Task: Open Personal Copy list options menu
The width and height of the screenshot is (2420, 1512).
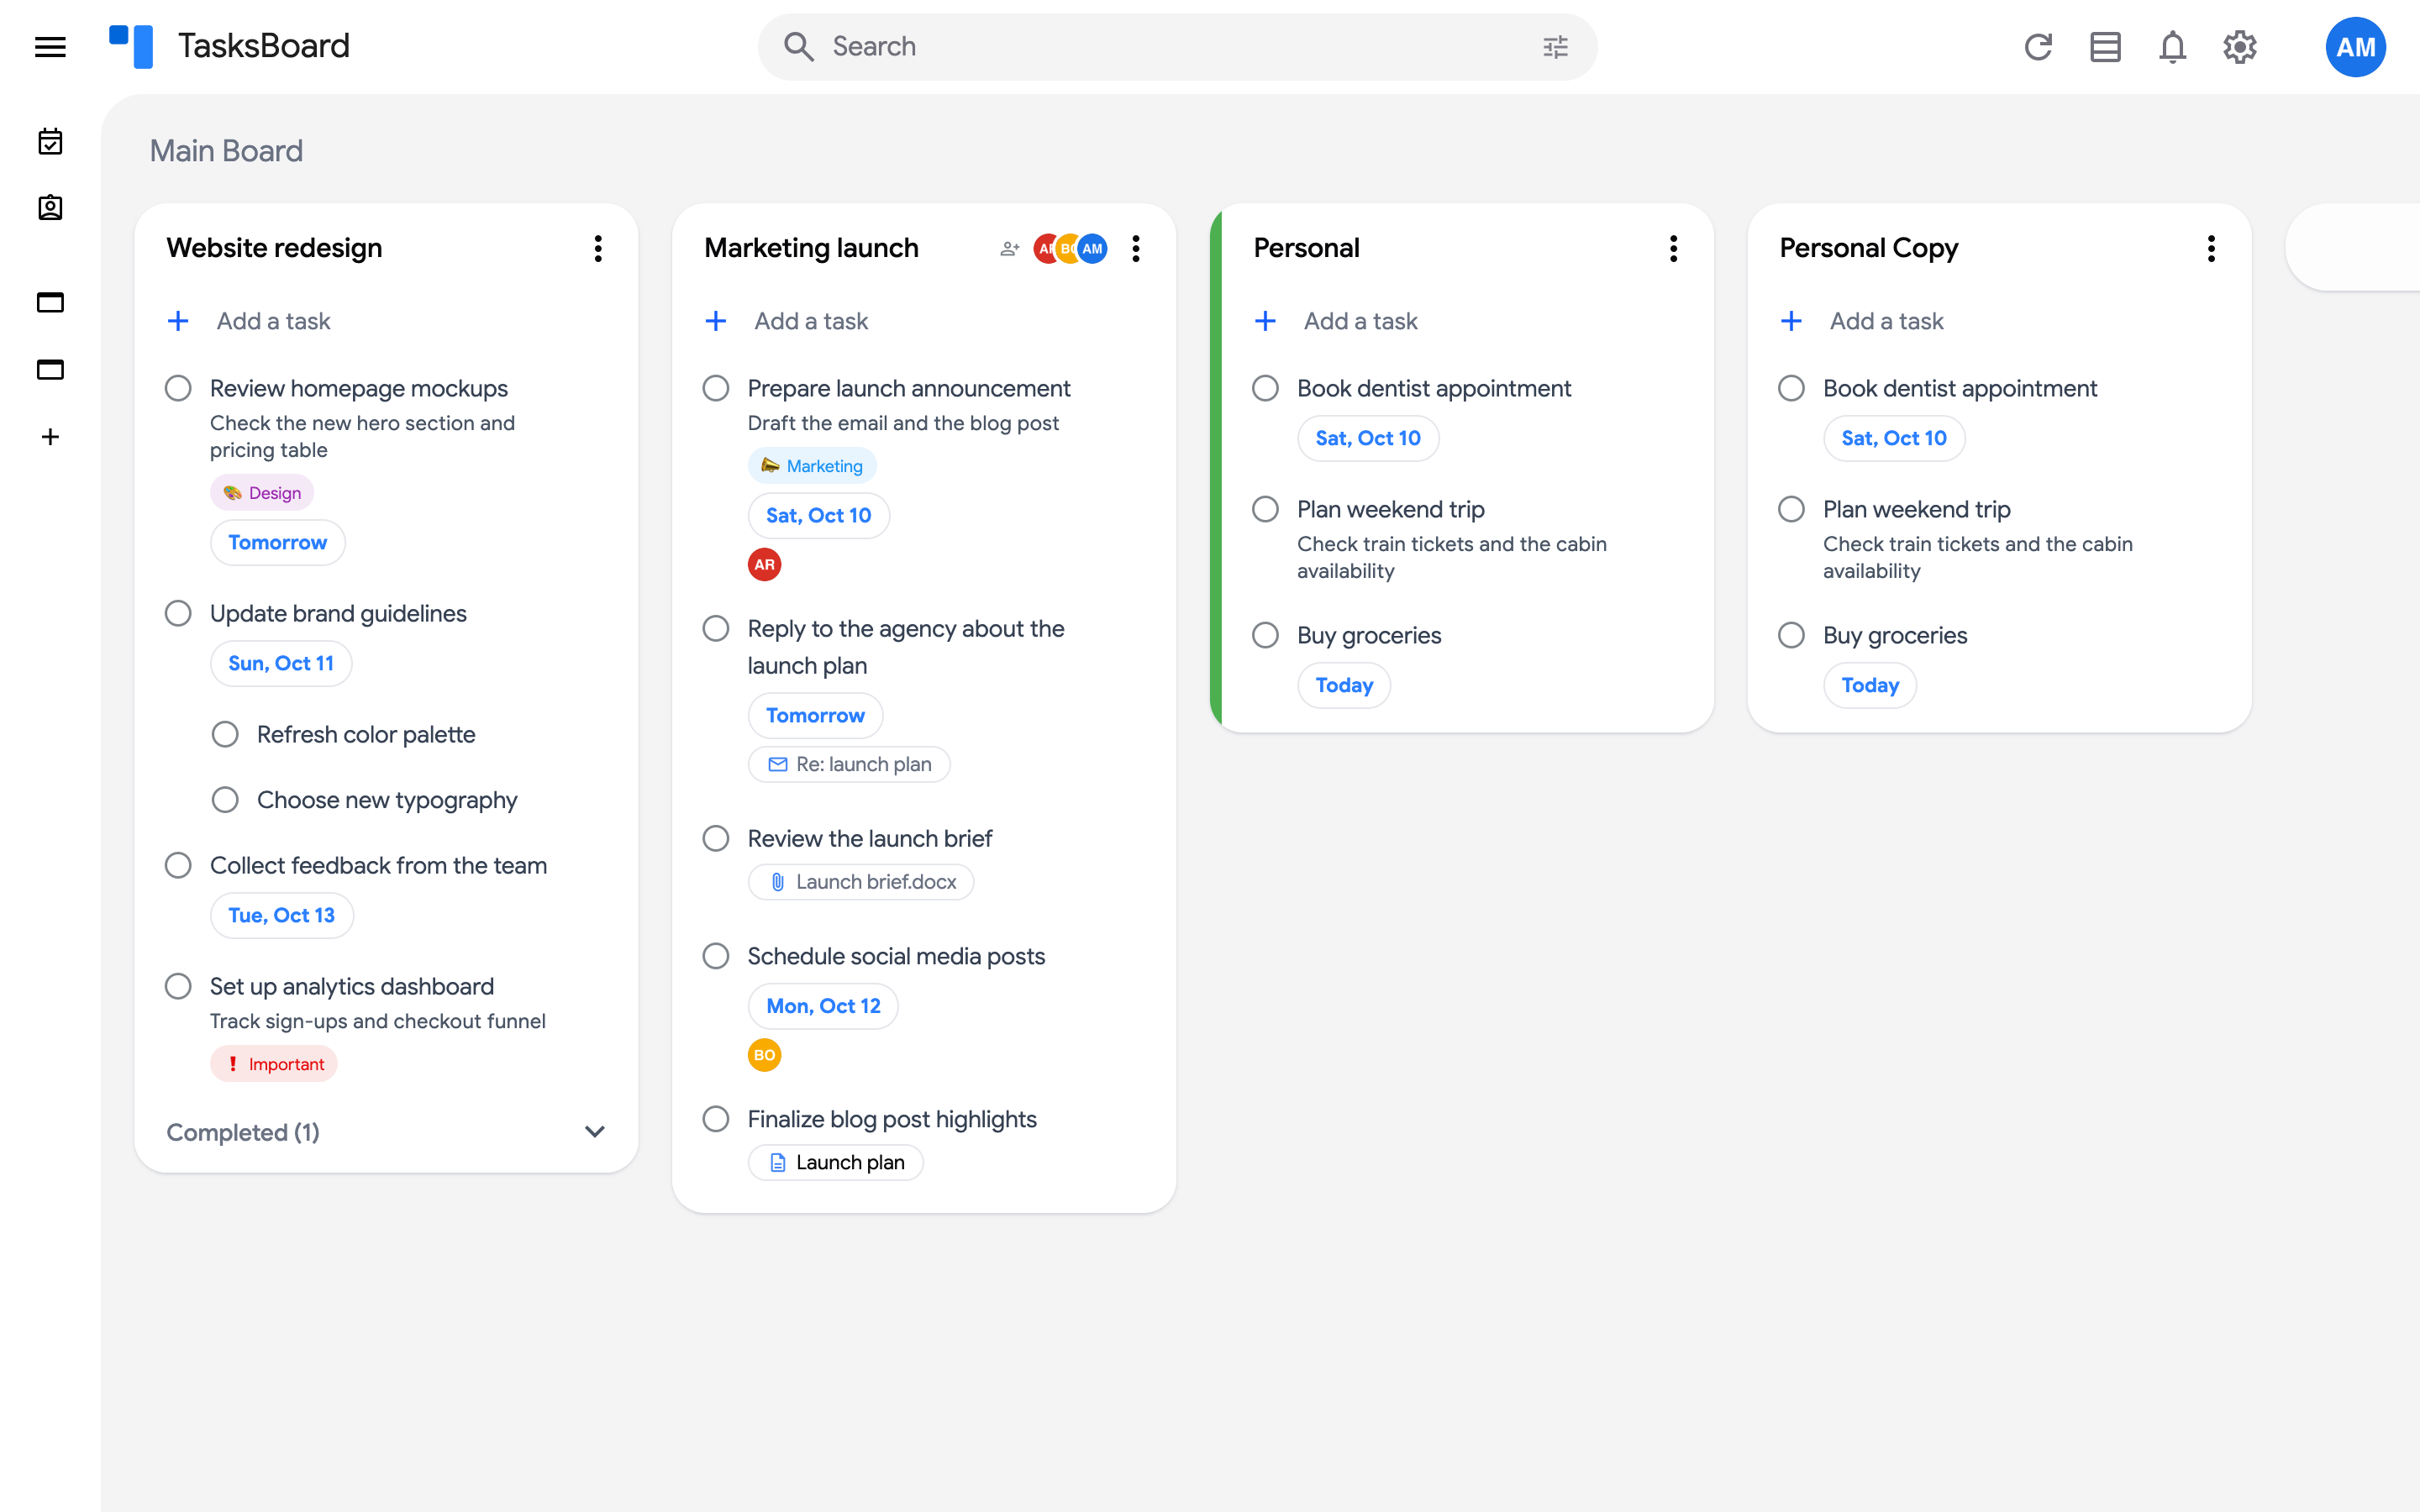Action: 2211,248
